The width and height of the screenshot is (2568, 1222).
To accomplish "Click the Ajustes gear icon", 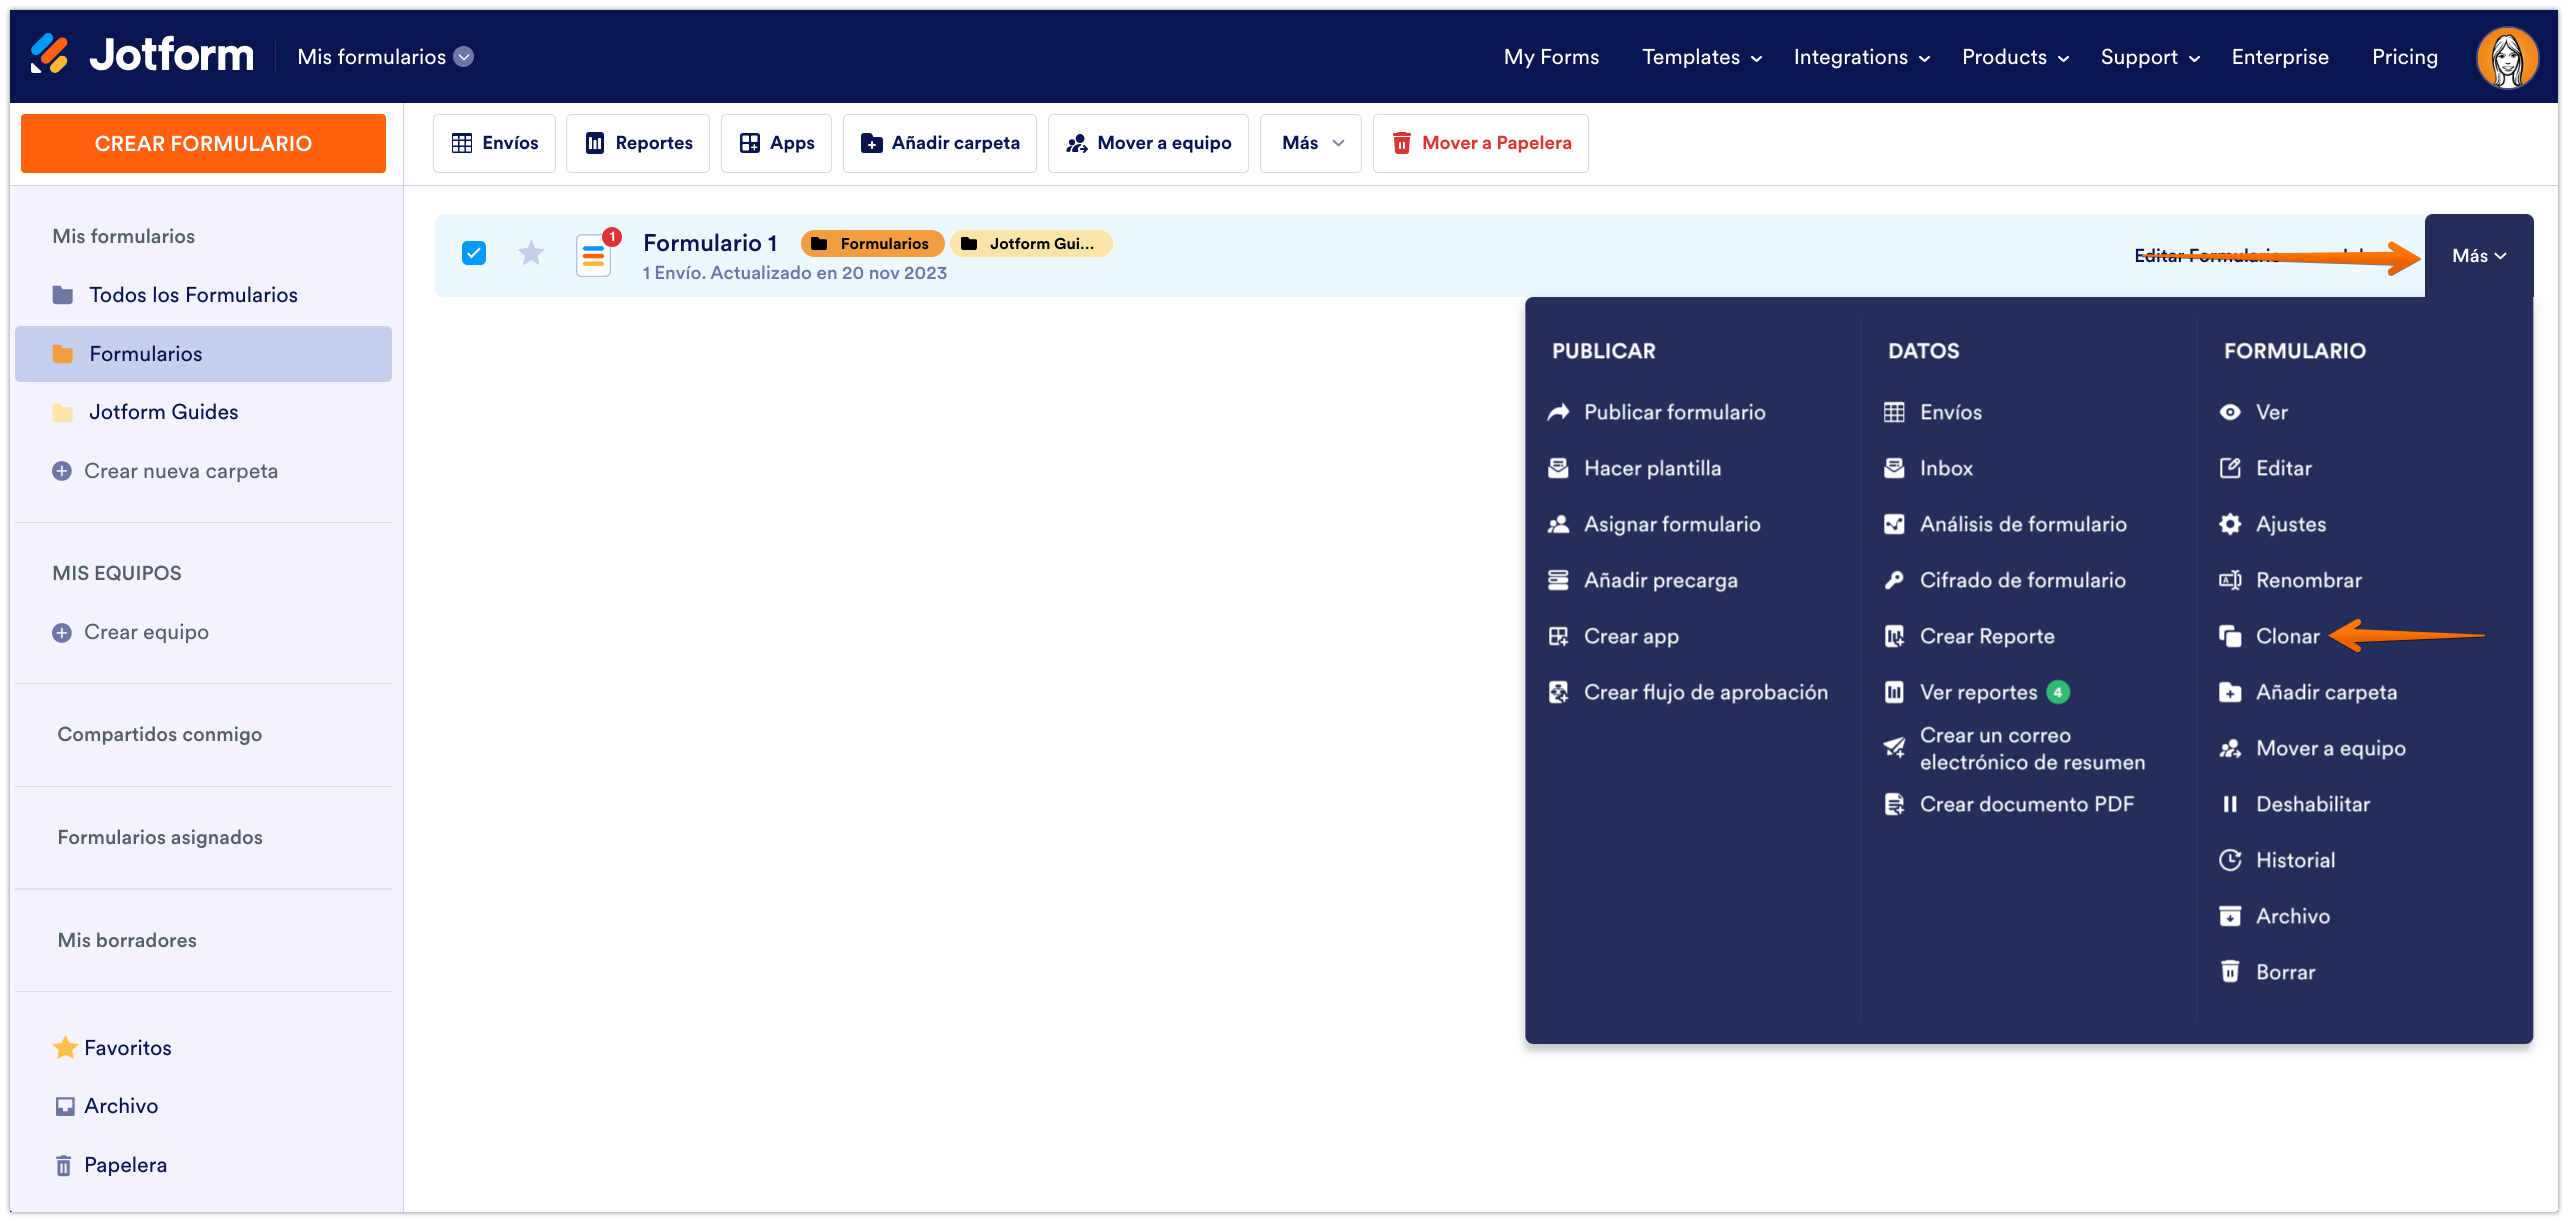I will 2230,524.
